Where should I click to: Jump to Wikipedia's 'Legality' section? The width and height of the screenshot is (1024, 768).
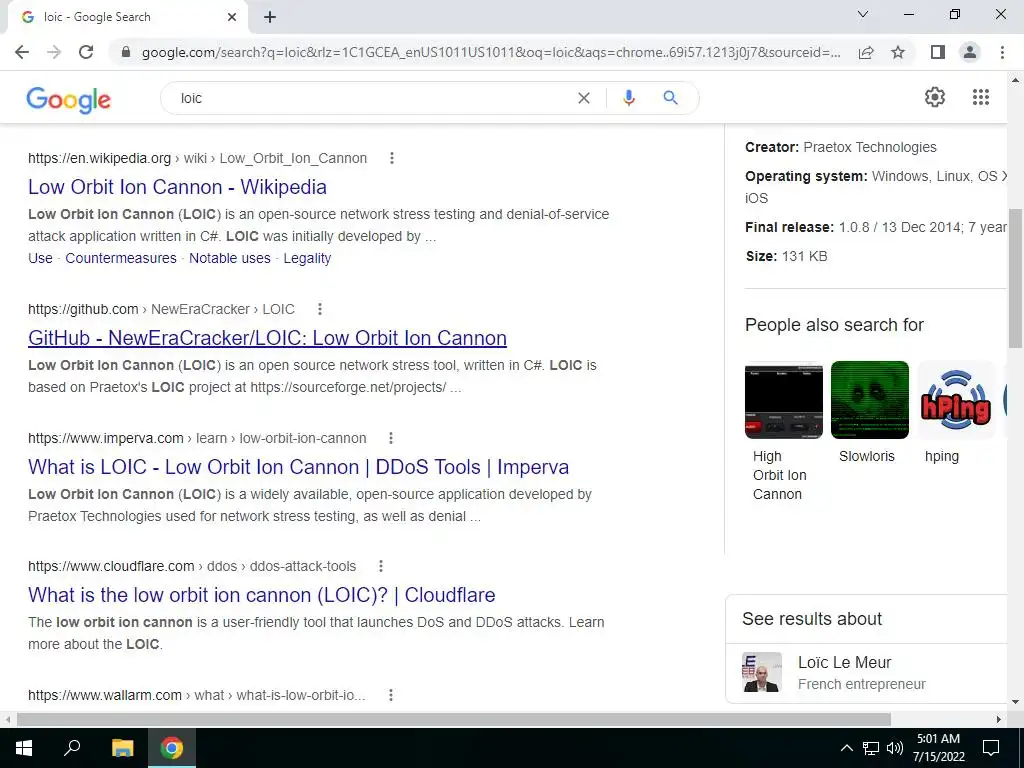pyautogui.click(x=307, y=258)
